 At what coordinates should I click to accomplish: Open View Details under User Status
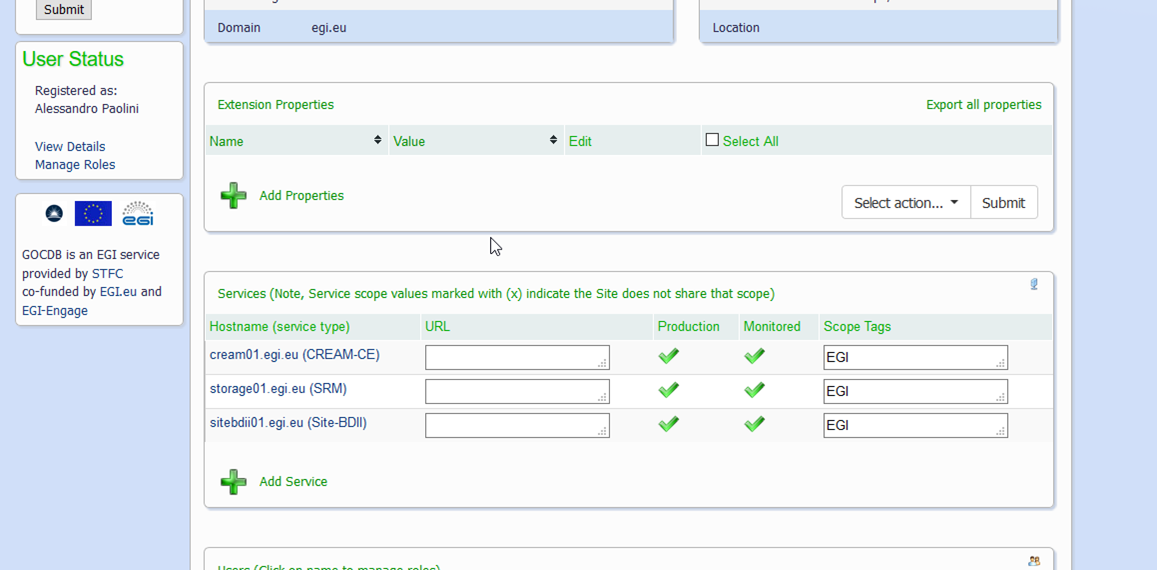coord(70,147)
